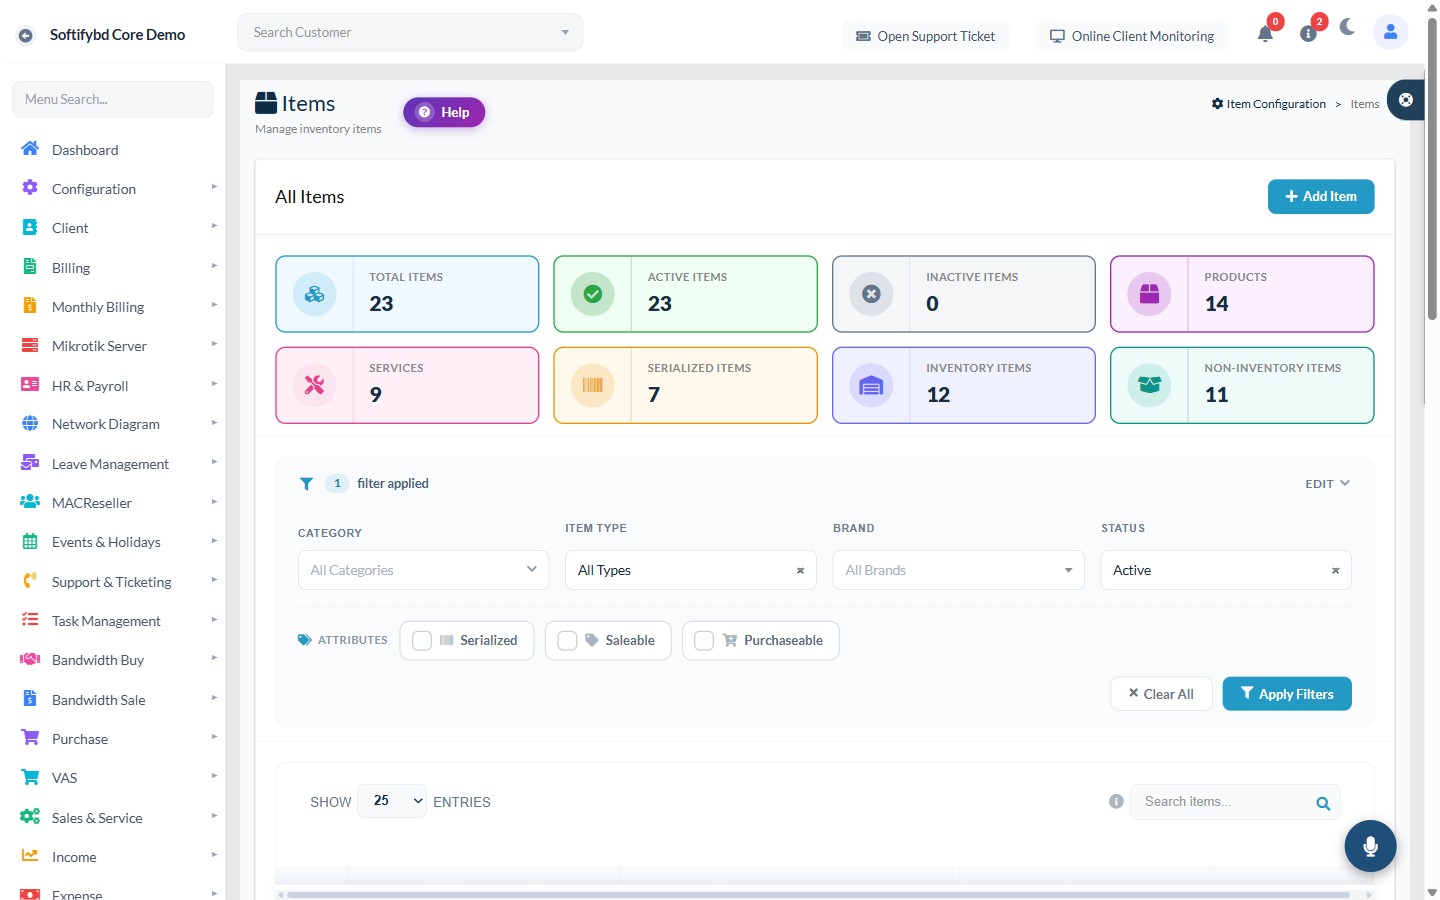Image resolution: width=1440 pixels, height=900 pixels.
Task: Click the Monthly Billing icon
Action: (30, 306)
